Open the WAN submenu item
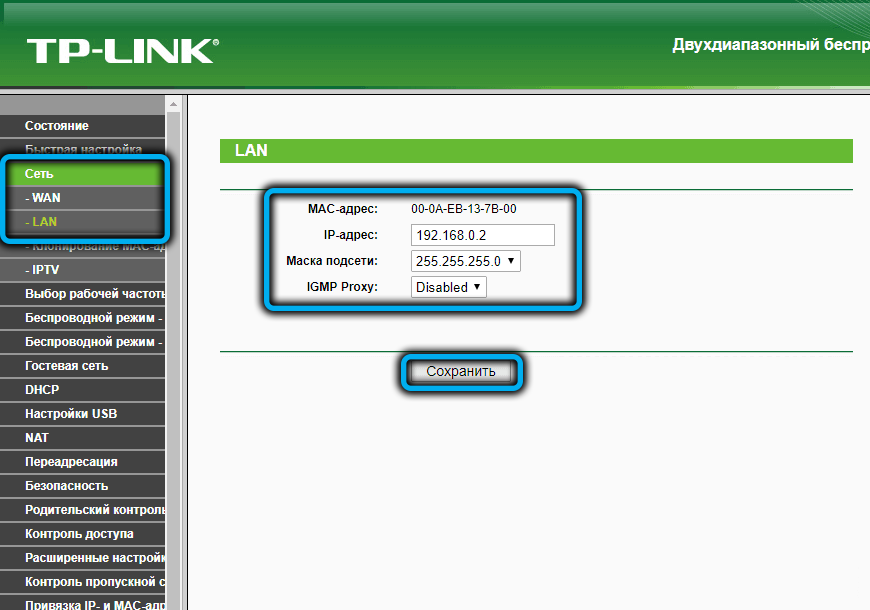This screenshot has width=870, height=610. click(44, 198)
